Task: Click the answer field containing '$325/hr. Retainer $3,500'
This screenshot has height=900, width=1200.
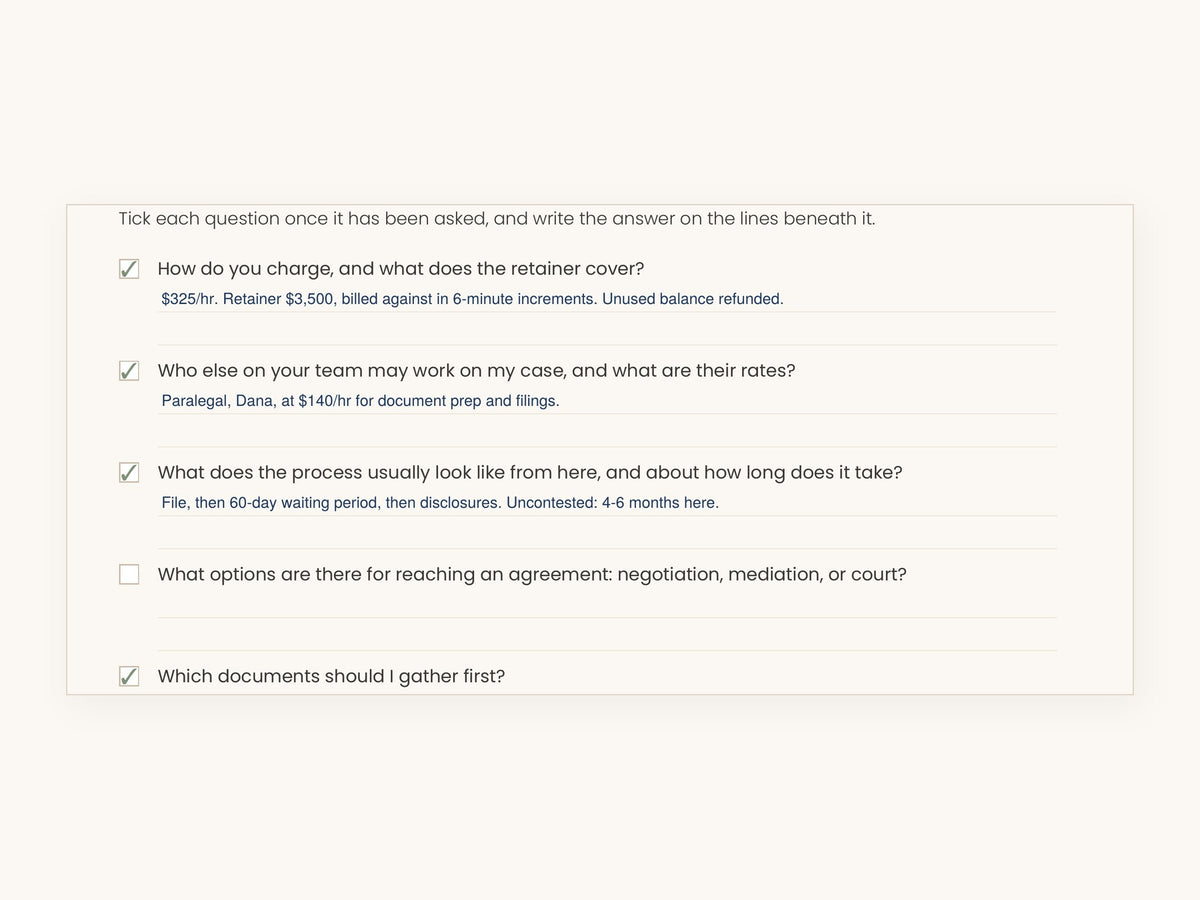Action: [607, 299]
